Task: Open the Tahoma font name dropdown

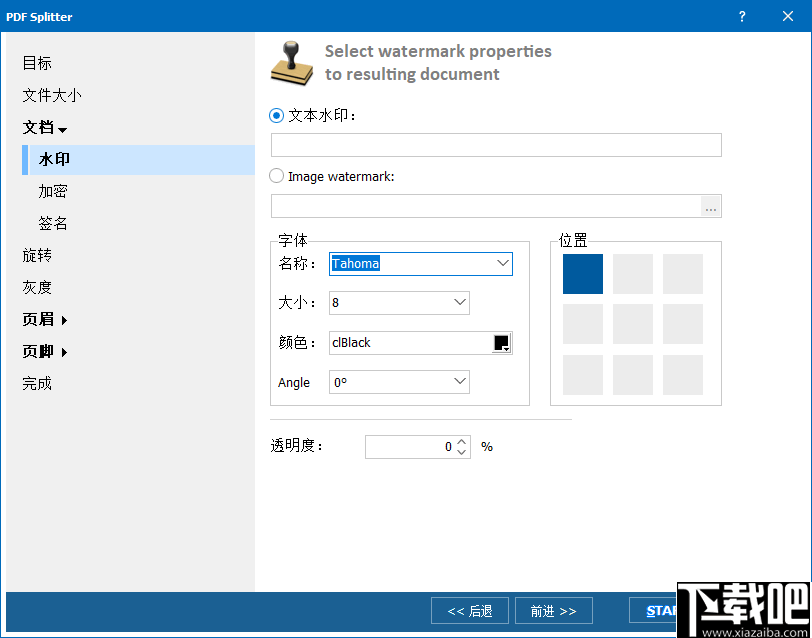Action: click(x=502, y=264)
